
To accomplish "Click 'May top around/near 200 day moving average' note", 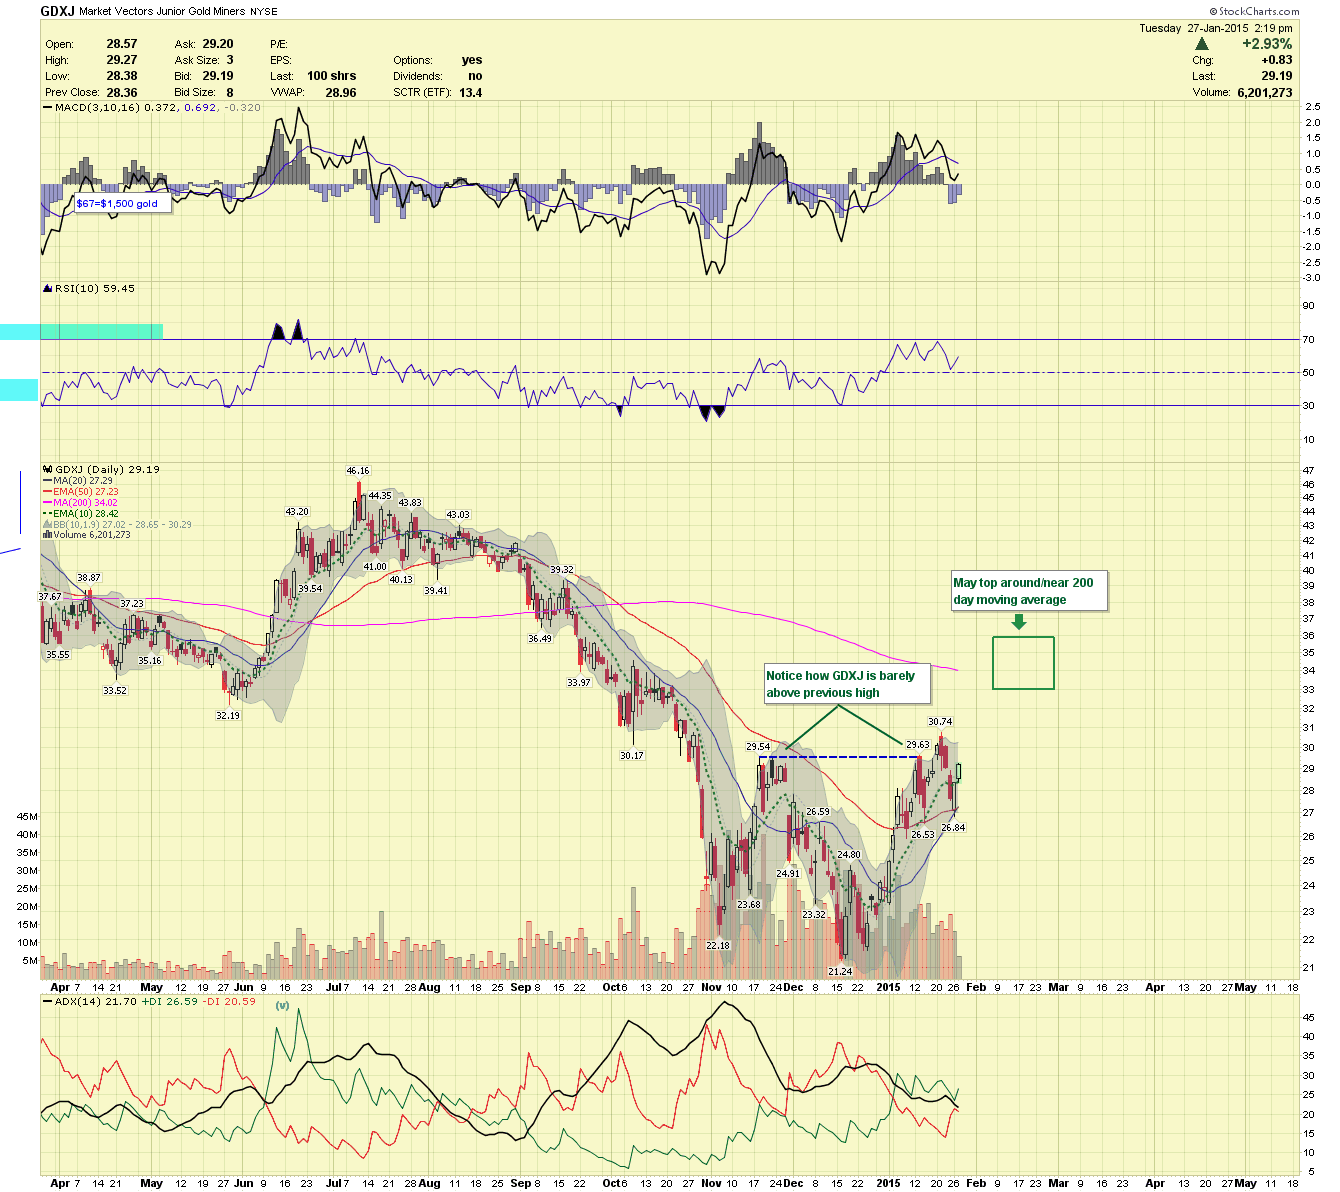I will point(1029,591).
